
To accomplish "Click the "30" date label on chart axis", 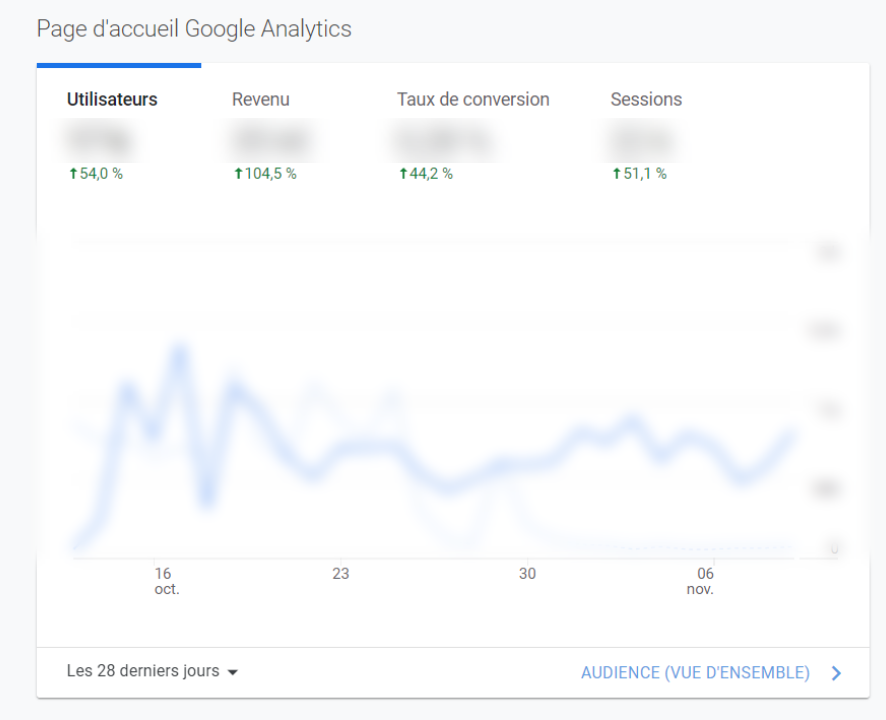I will [x=527, y=574].
